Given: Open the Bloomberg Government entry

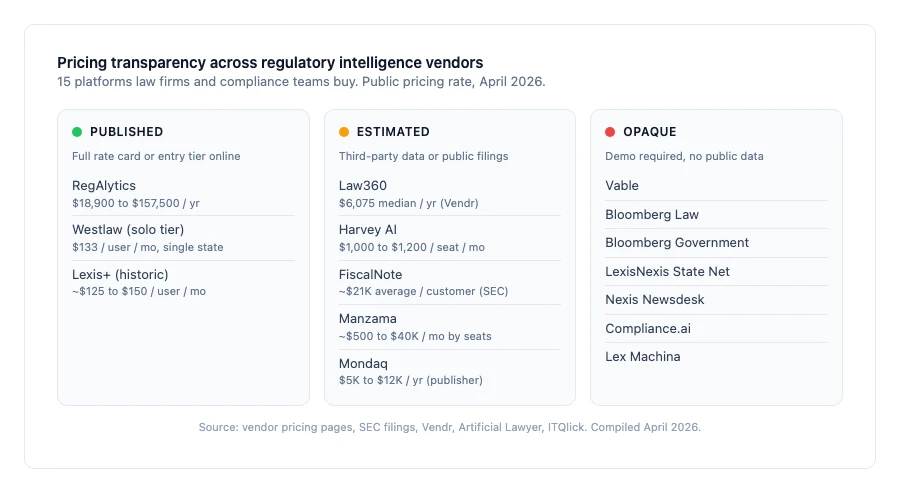Looking at the screenshot, I should pyautogui.click(x=677, y=243).
